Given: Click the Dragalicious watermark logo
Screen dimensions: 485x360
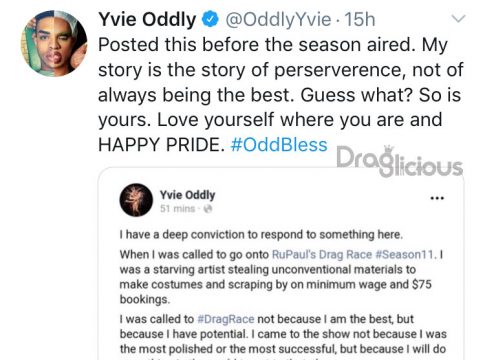Looking at the screenshot, I should point(399,161).
